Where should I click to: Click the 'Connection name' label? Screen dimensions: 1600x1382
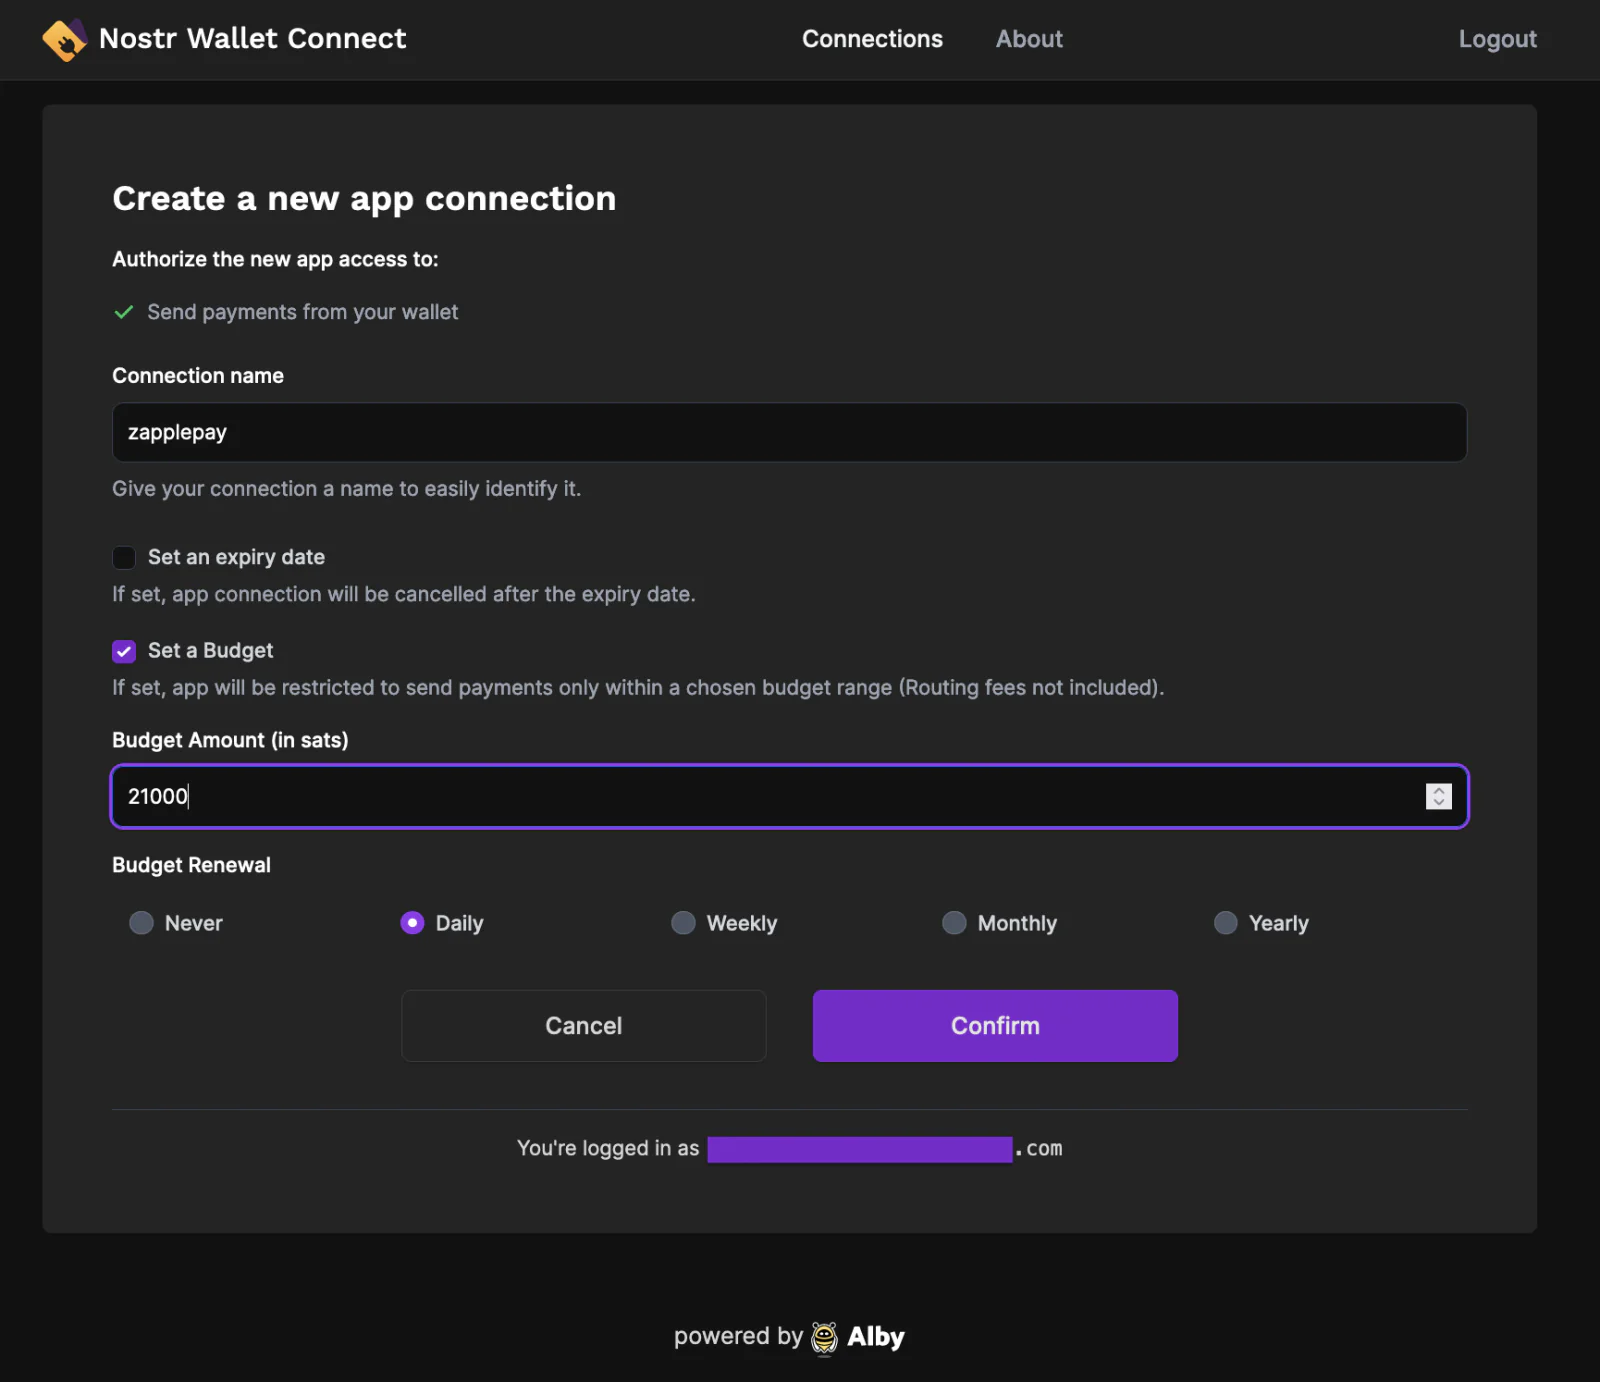click(x=198, y=376)
